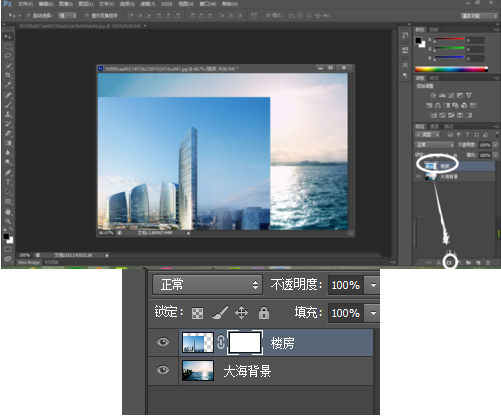This screenshot has width=501, height=418.
Task: Select the Pen tool
Action: tap(8, 173)
